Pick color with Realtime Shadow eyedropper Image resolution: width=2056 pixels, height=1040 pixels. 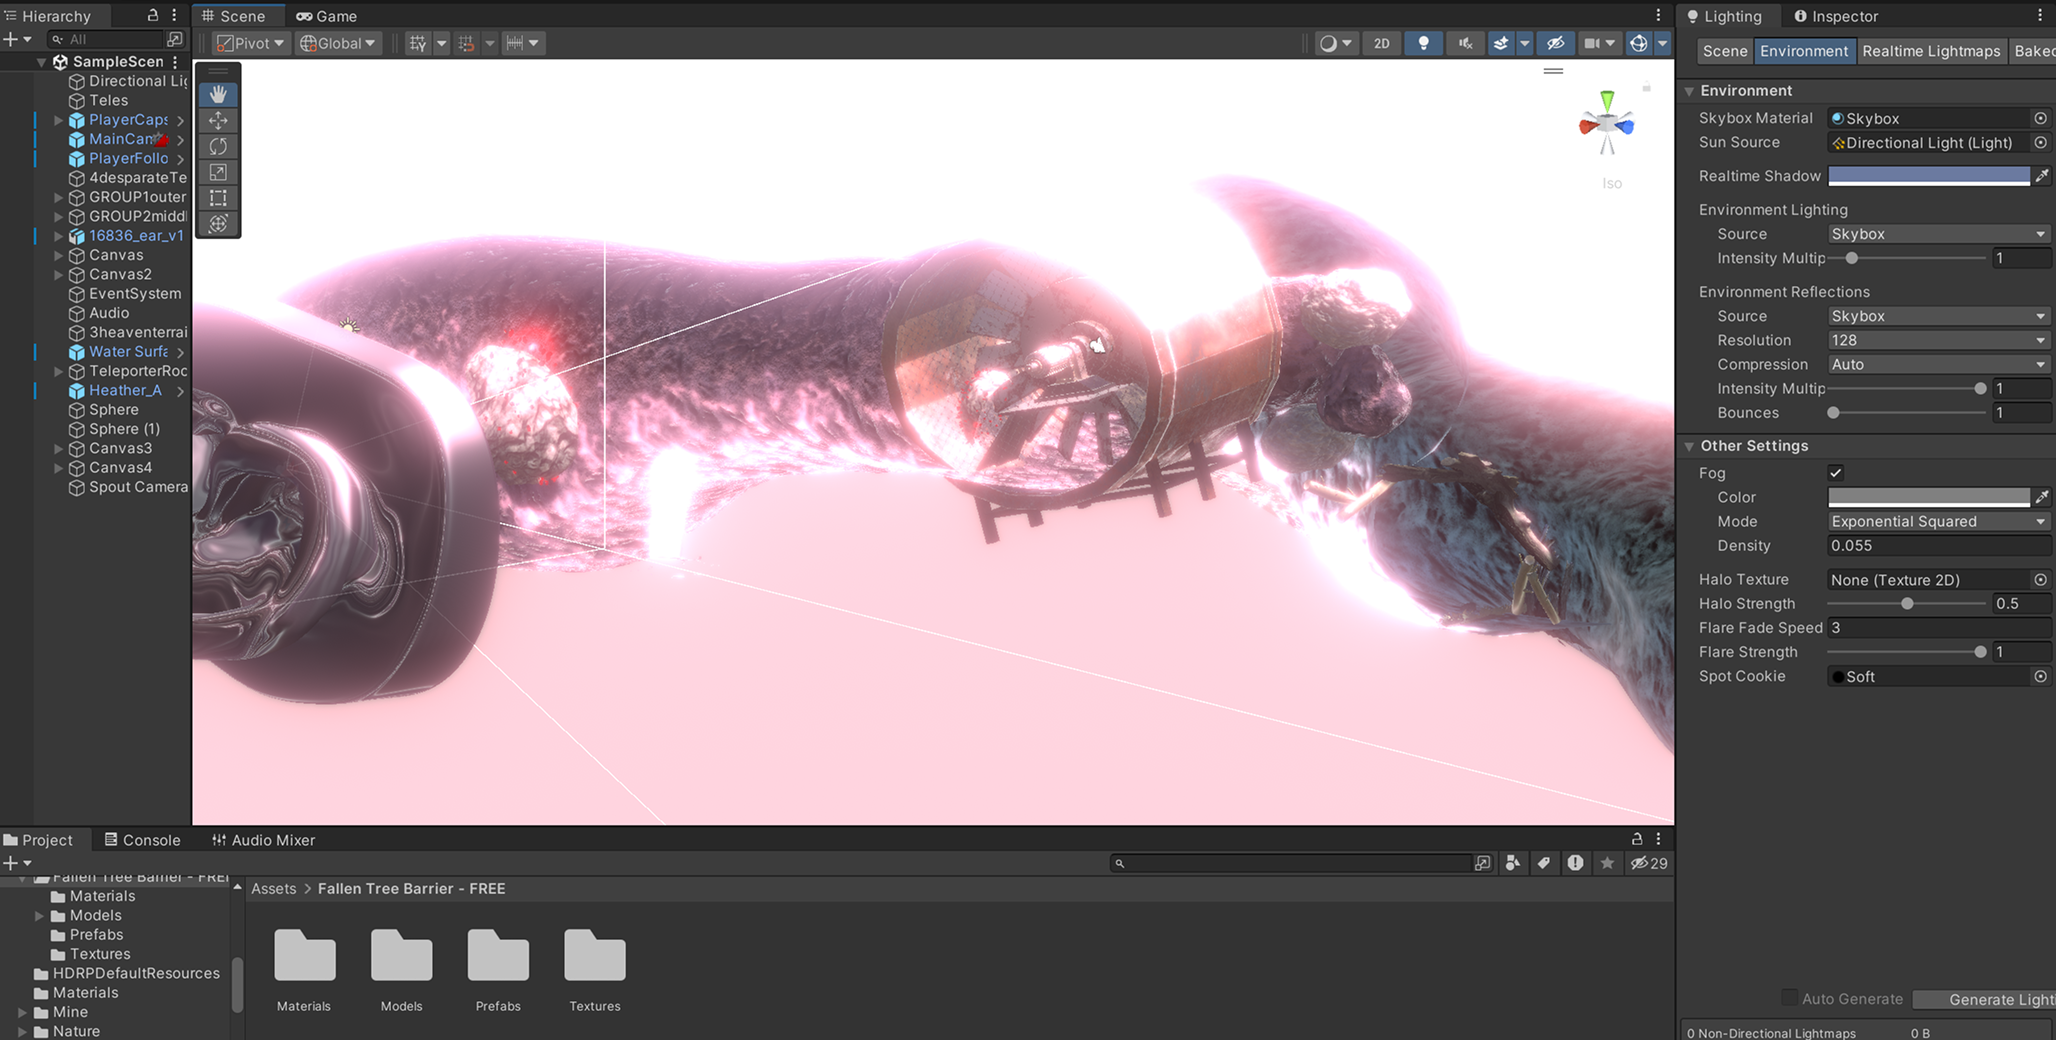[2042, 176]
